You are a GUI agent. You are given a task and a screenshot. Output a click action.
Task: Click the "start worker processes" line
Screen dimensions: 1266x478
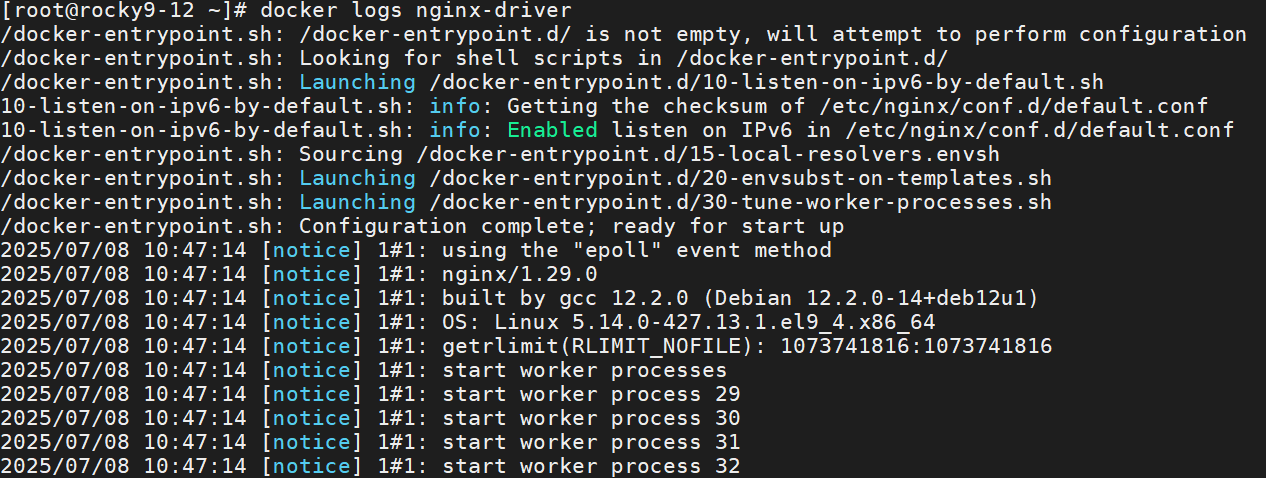pyautogui.click(x=364, y=371)
